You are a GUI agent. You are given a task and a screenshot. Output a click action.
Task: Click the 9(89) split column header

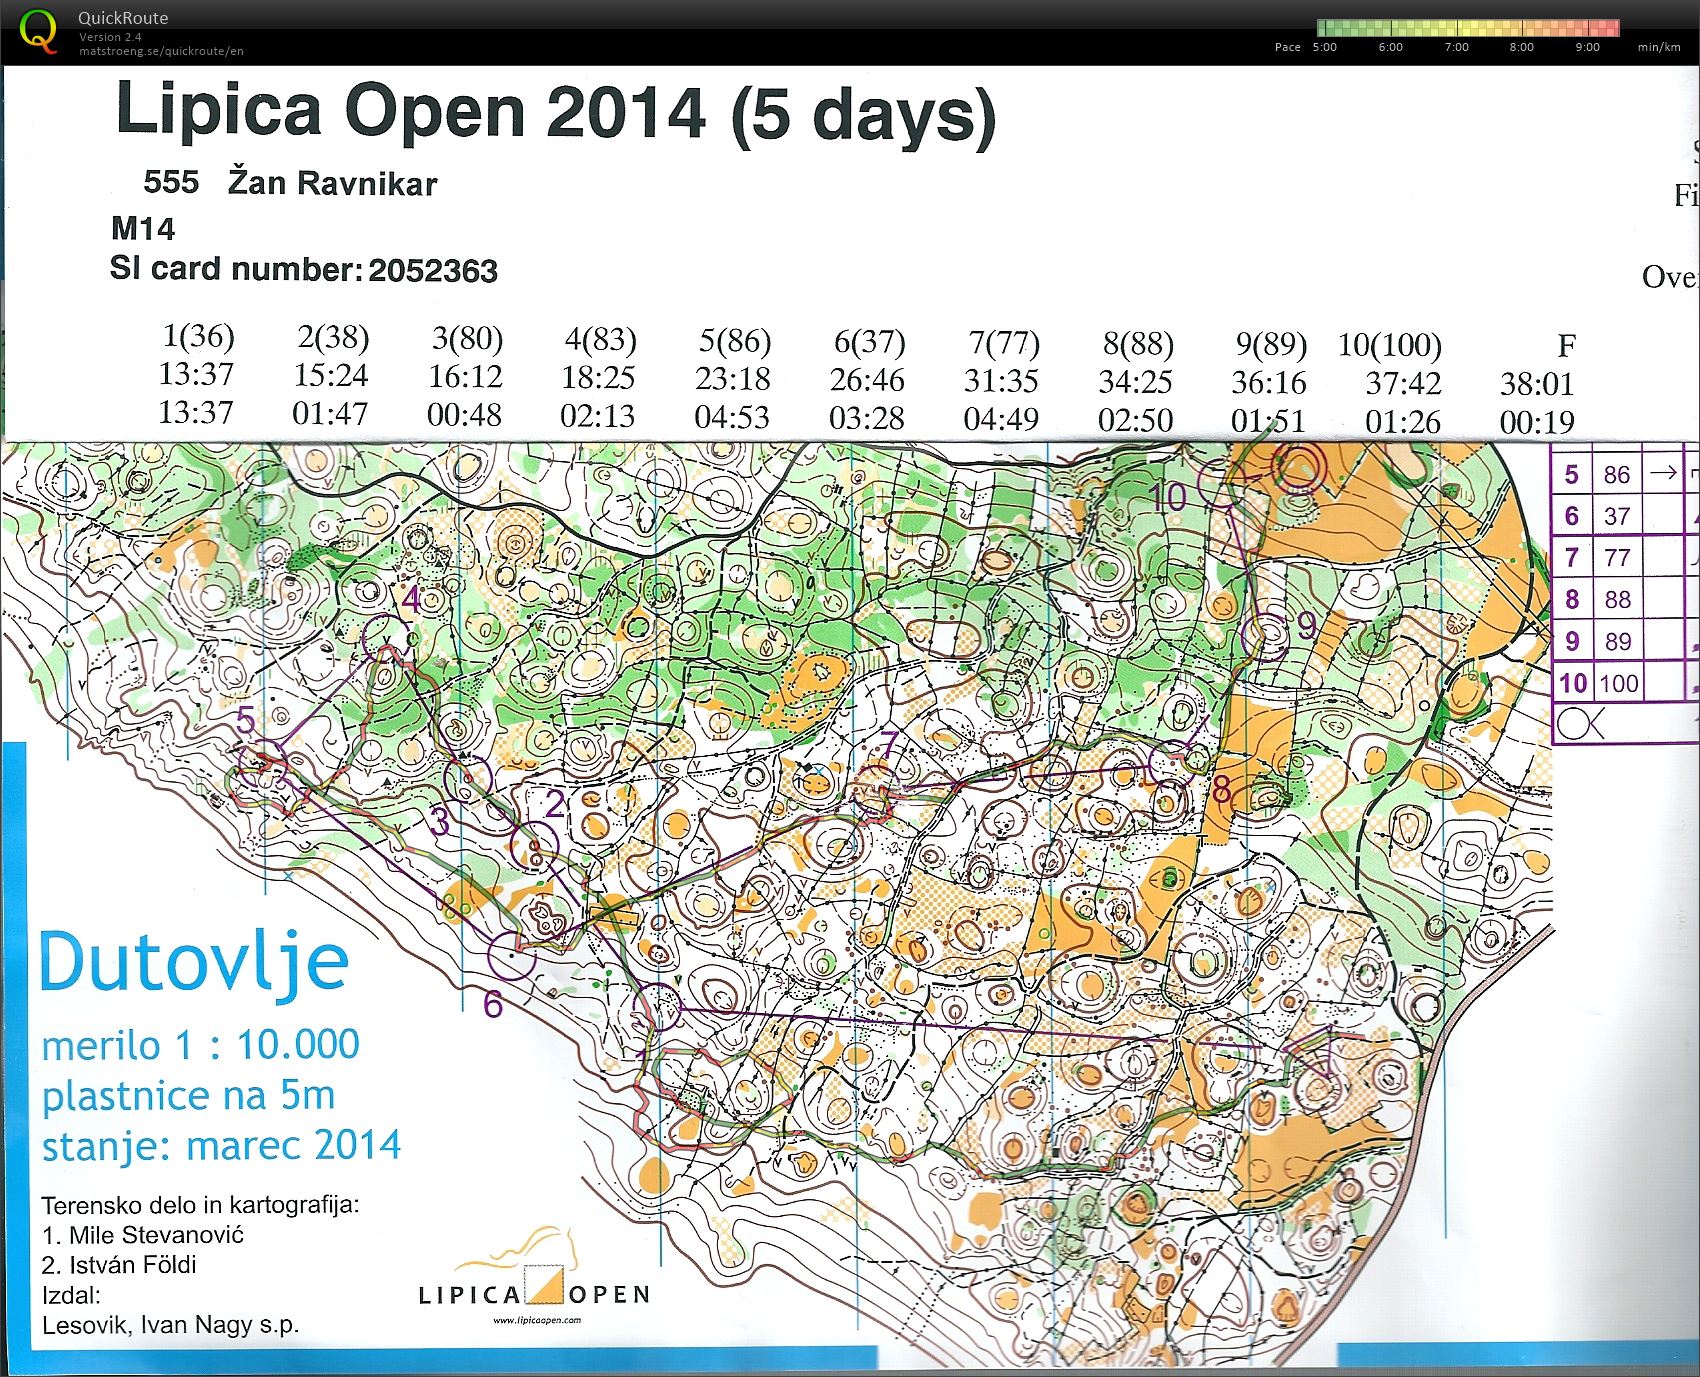1271,345
